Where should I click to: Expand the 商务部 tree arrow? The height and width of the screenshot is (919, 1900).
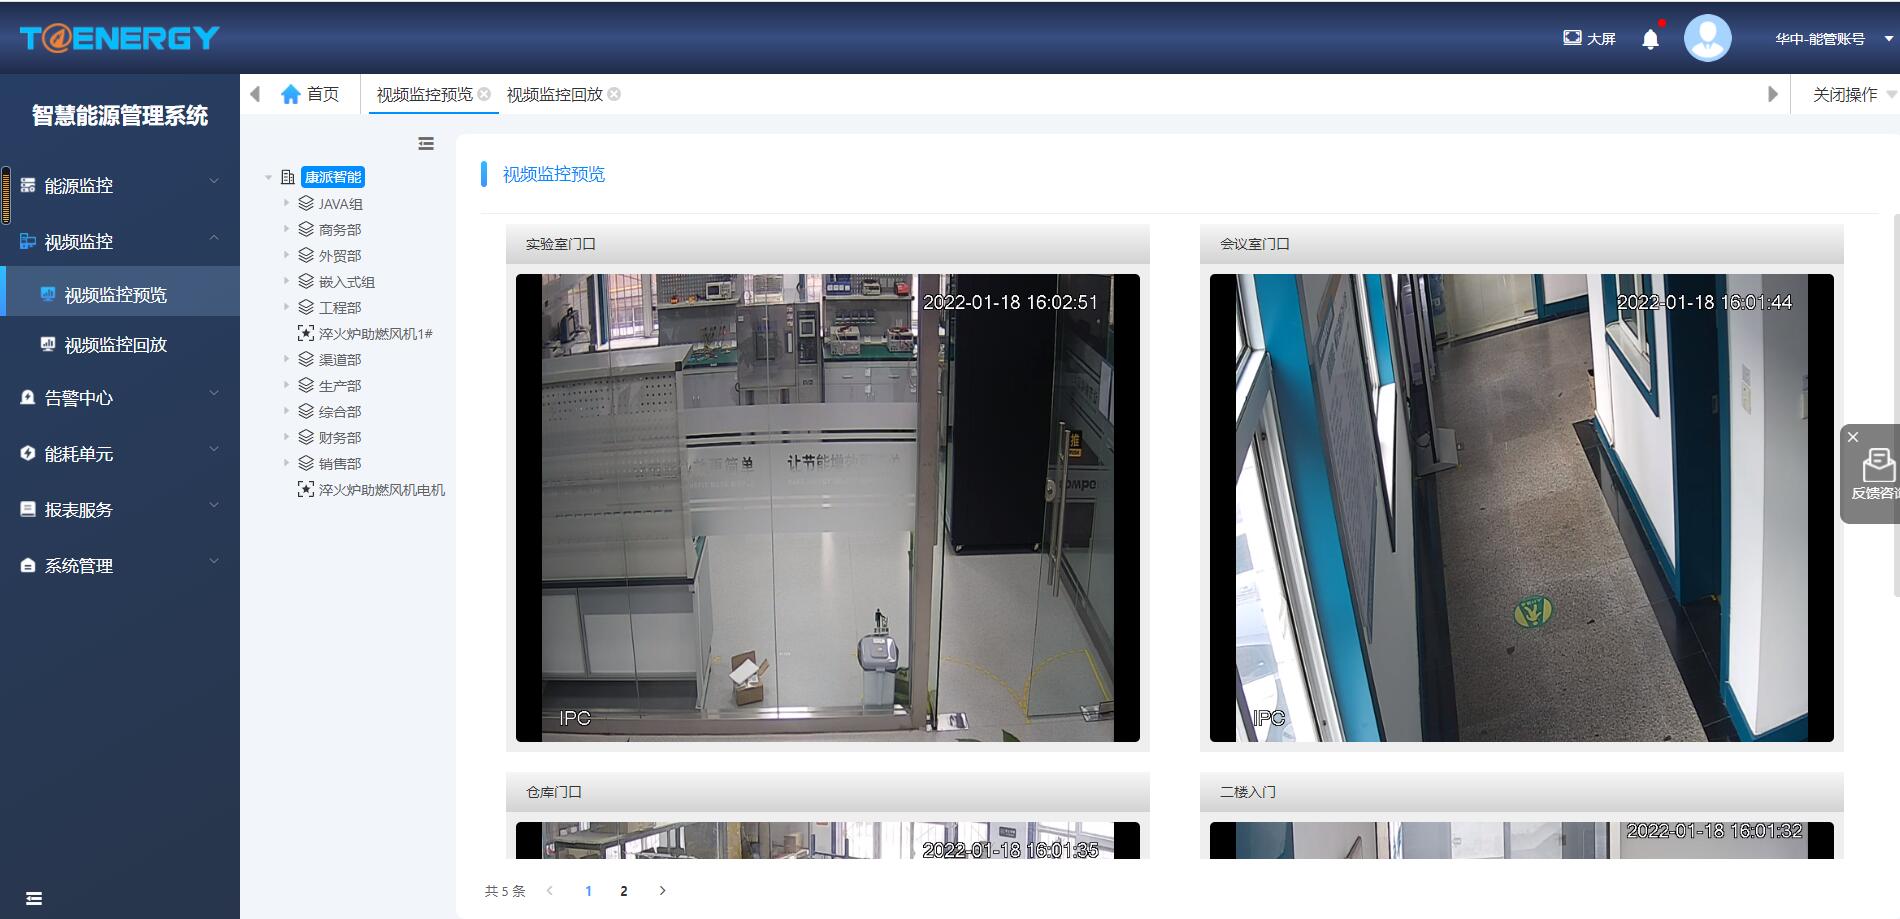point(286,229)
